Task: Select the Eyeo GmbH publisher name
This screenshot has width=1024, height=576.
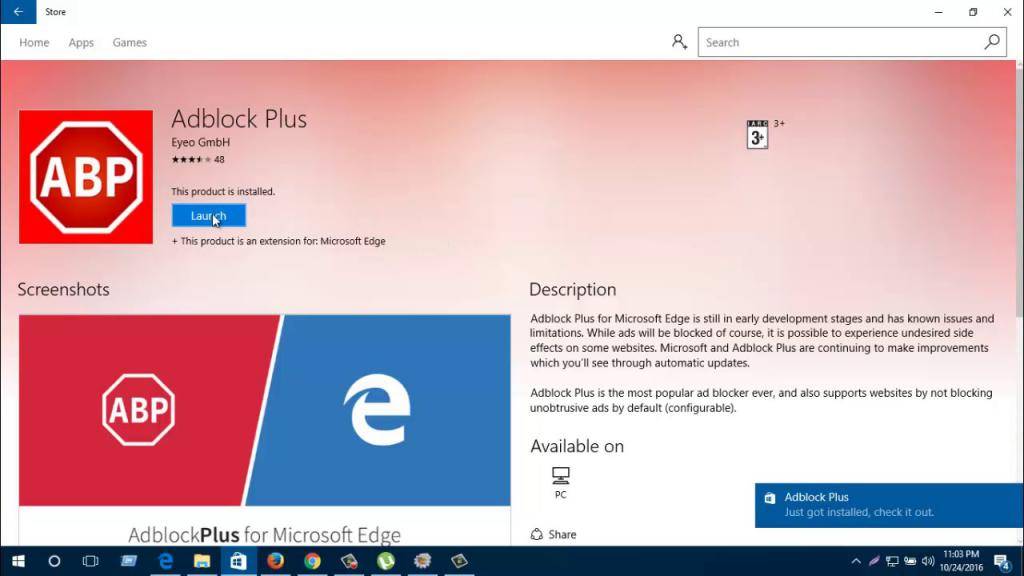Action: click(x=200, y=142)
